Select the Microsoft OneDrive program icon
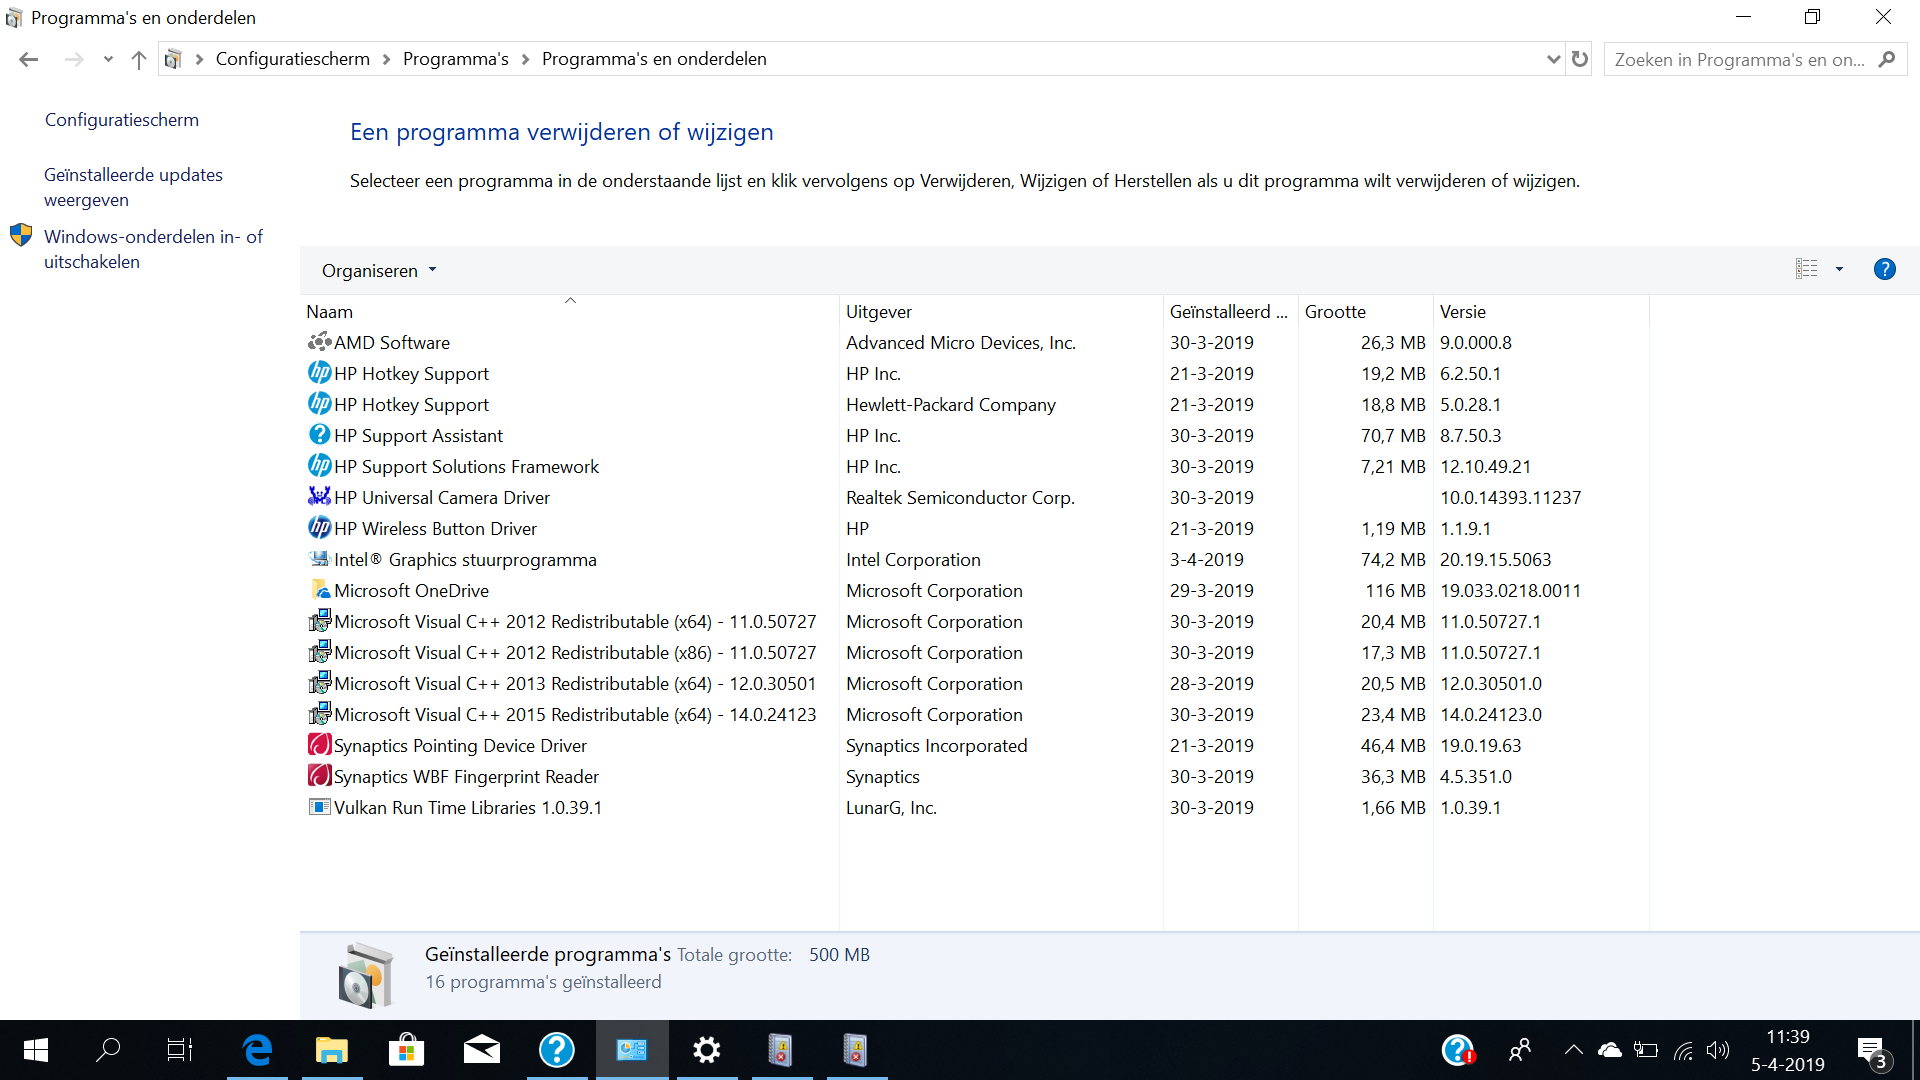Viewport: 1920px width, 1080px height. coord(318,590)
